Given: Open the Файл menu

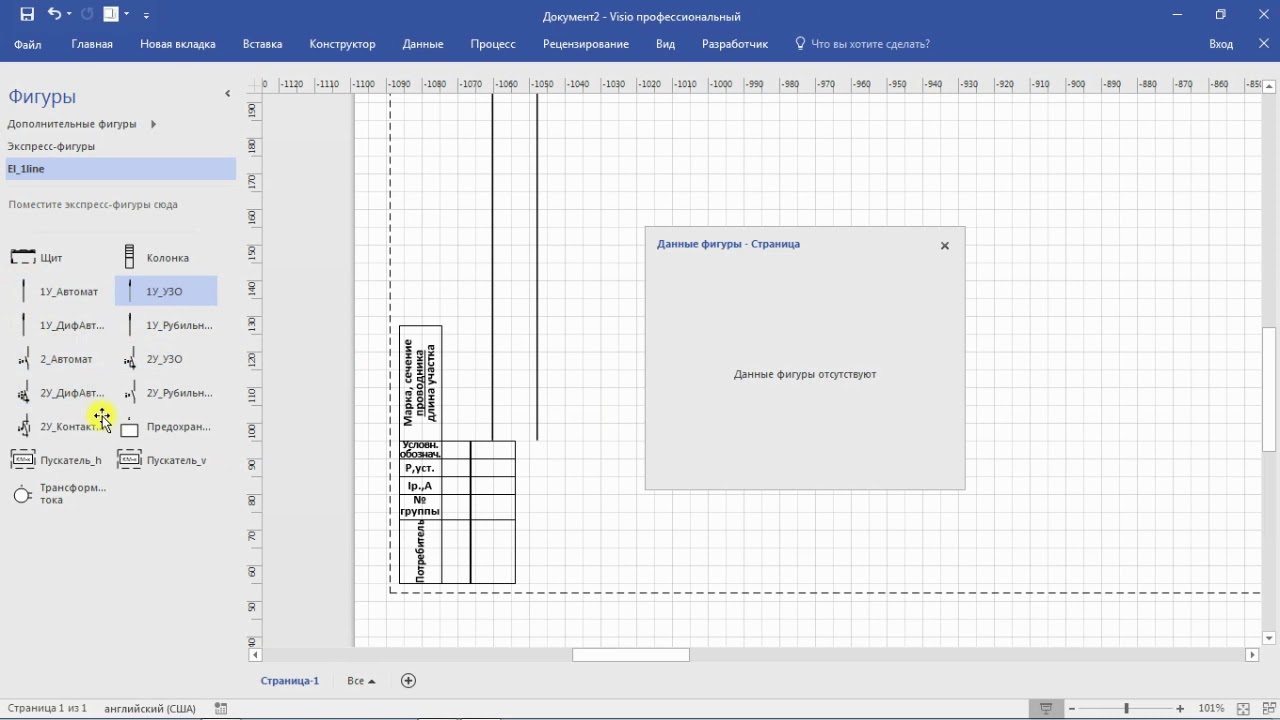Looking at the screenshot, I should pyautogui.click(x=28, y=44).
